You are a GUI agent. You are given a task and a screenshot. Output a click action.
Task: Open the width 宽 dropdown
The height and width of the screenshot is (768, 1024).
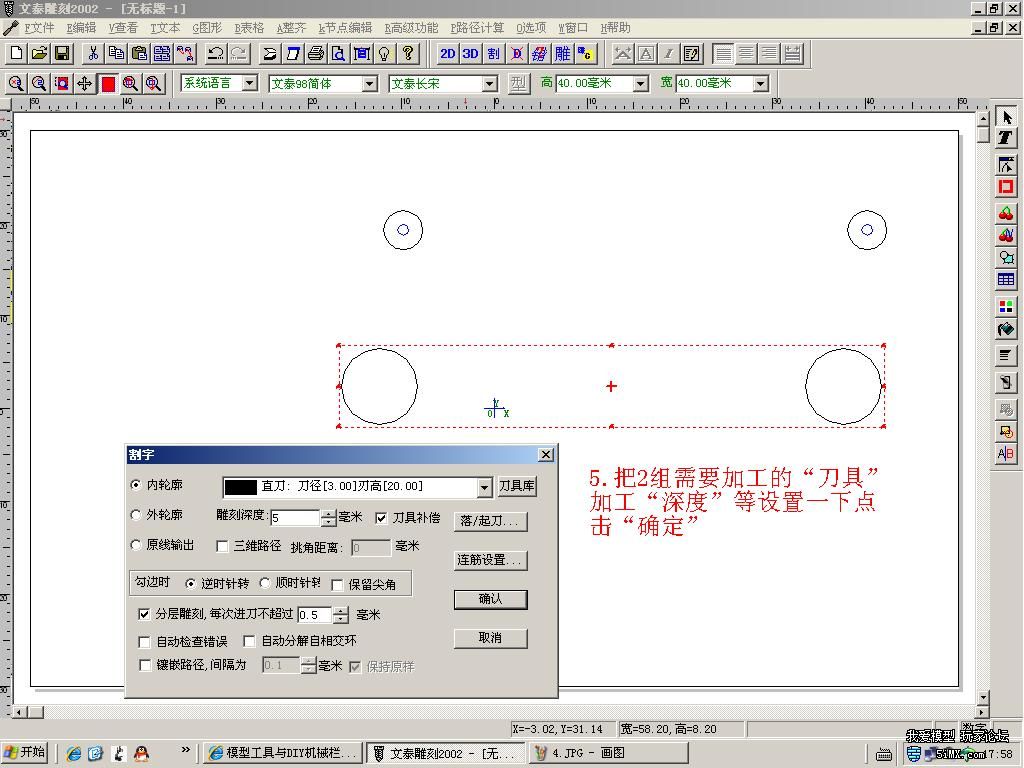coord(760,84)
